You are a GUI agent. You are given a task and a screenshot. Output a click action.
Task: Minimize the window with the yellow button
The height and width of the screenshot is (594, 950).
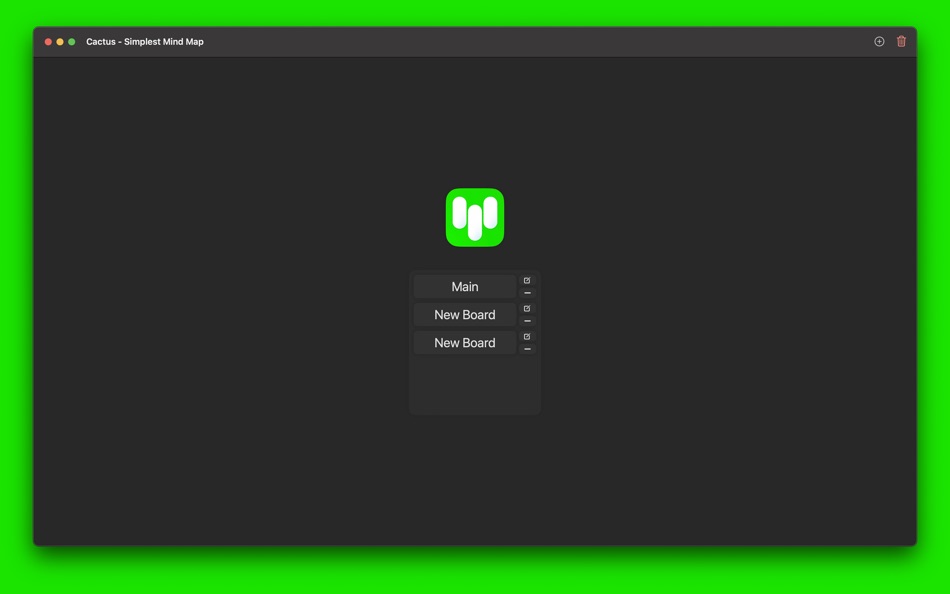[60, 42]
